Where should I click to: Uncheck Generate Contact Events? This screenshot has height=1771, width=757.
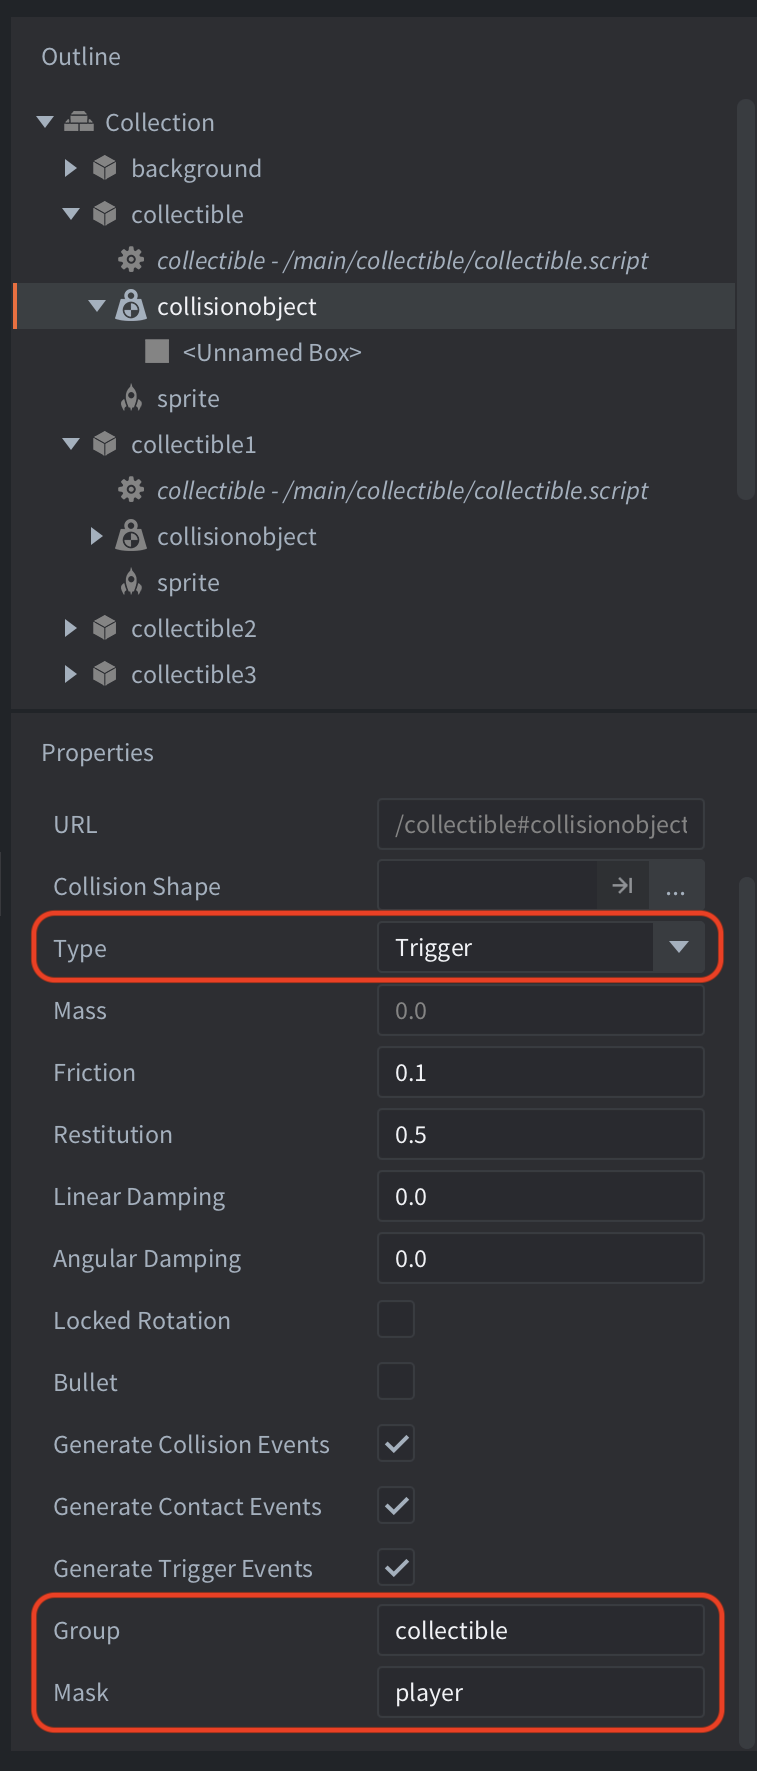(x=396, y=1505)
